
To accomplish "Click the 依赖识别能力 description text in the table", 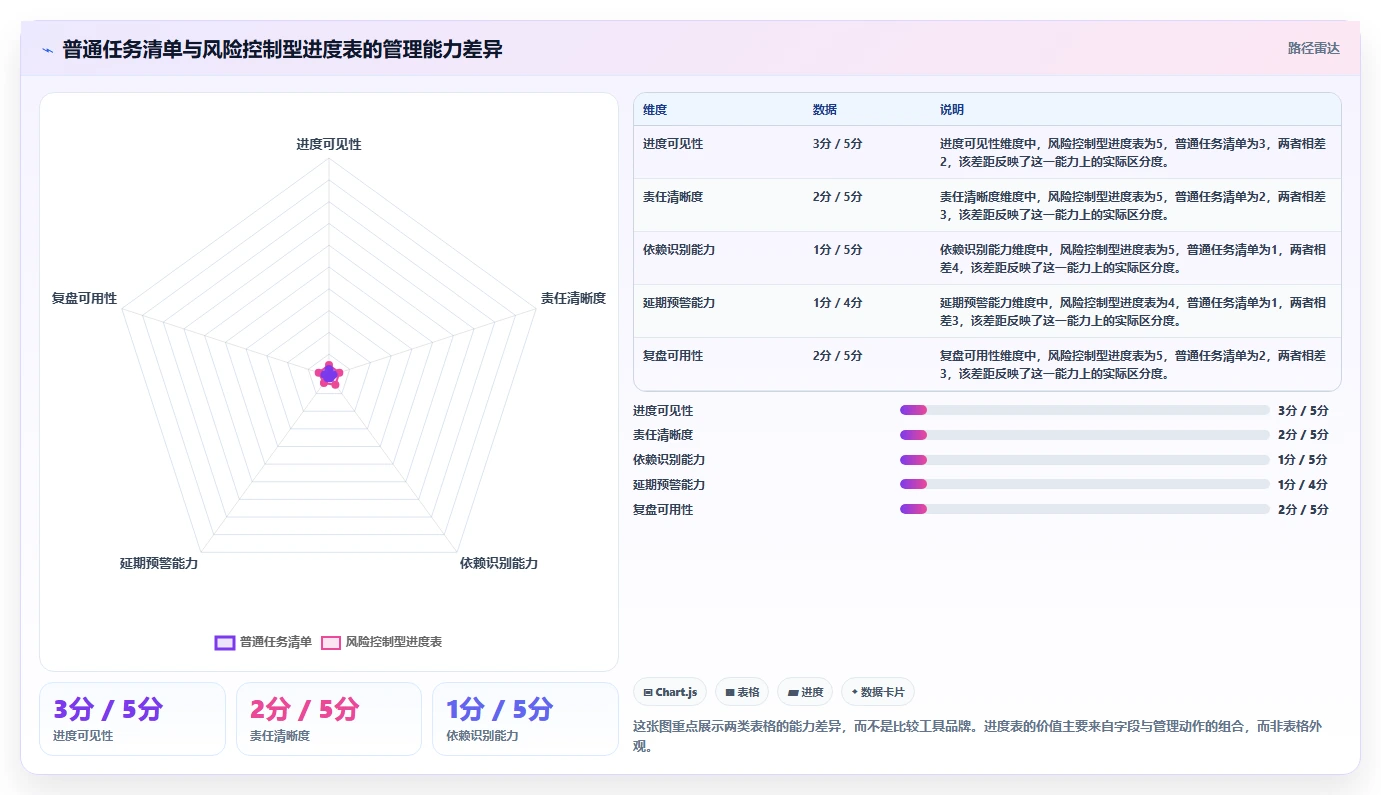I will [1133, 259].
